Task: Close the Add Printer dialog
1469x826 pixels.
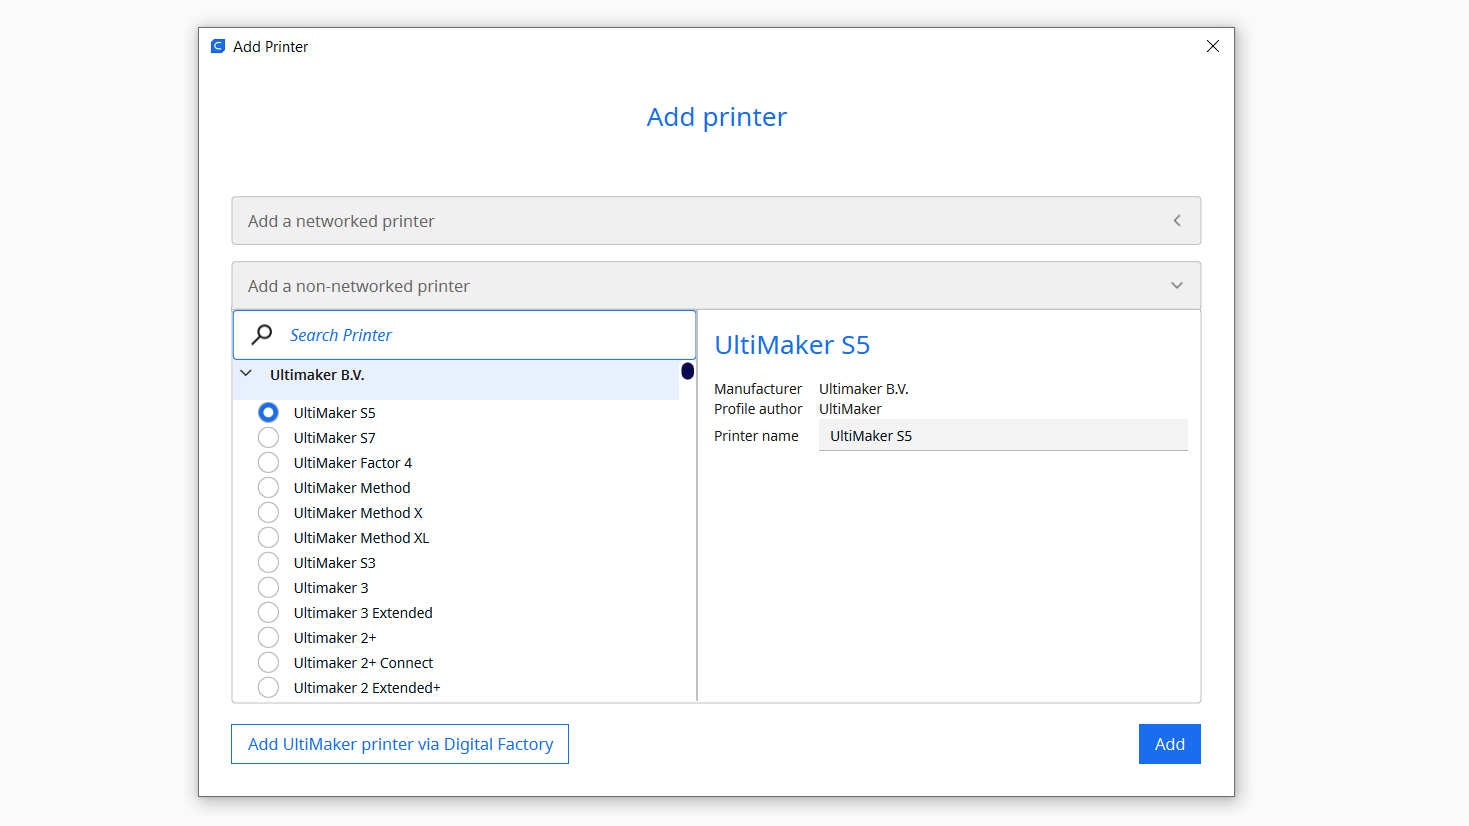Action: click(x=1212, y=46)
